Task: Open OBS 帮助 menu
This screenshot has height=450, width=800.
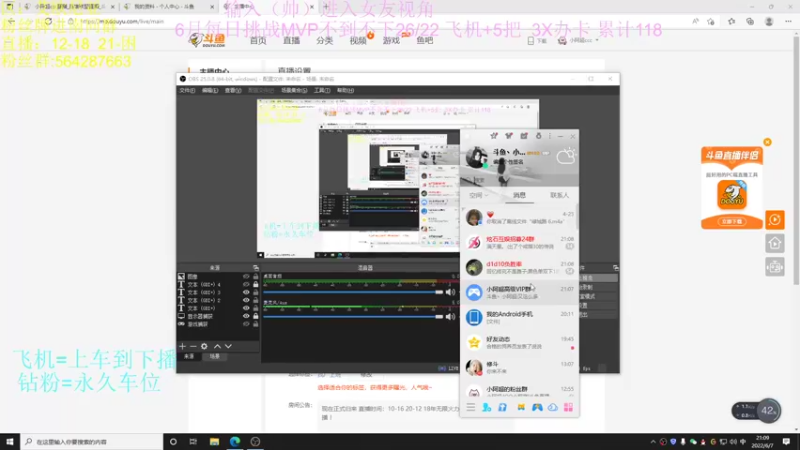Action: (x=345, y=90)
